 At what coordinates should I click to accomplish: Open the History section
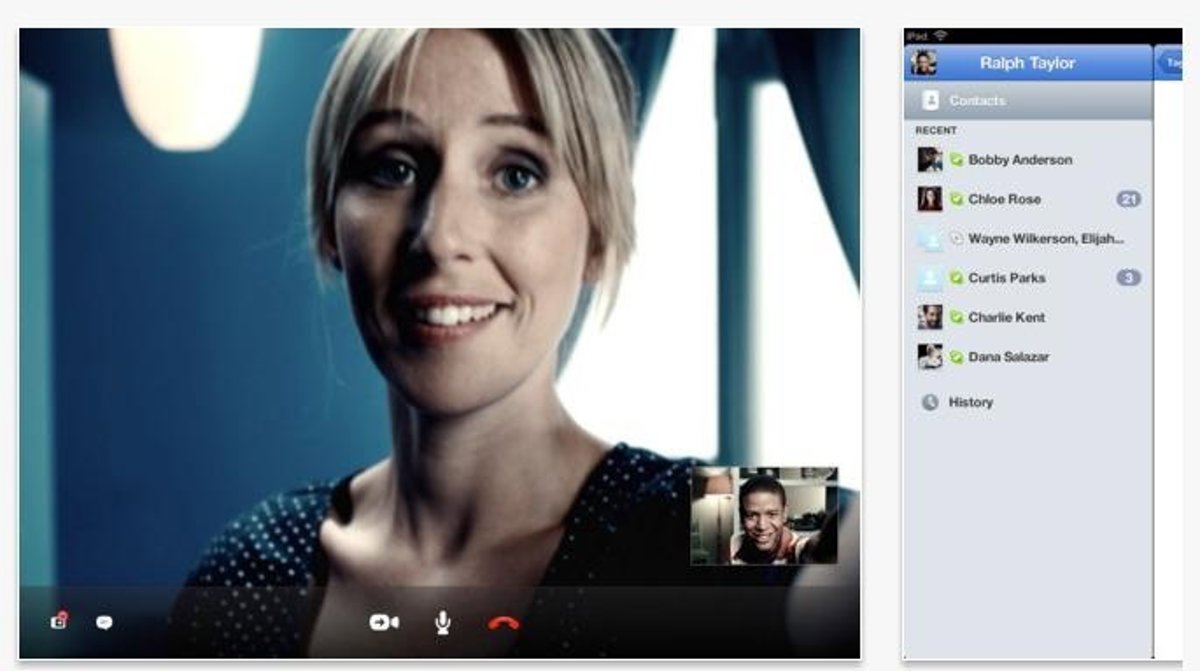point(970,402)
